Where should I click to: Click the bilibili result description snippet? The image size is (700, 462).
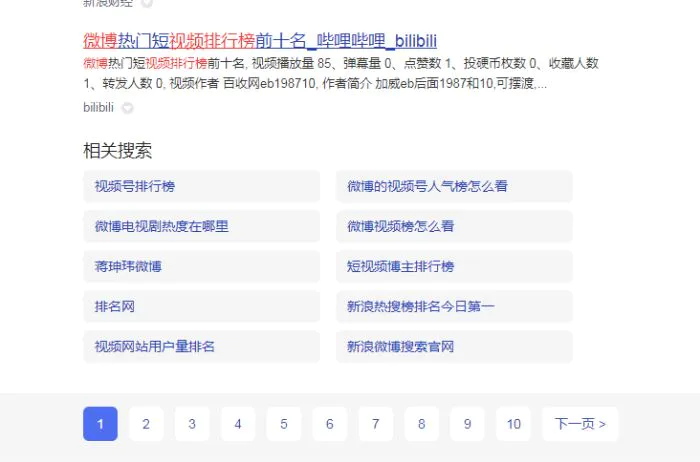[341, 73]
